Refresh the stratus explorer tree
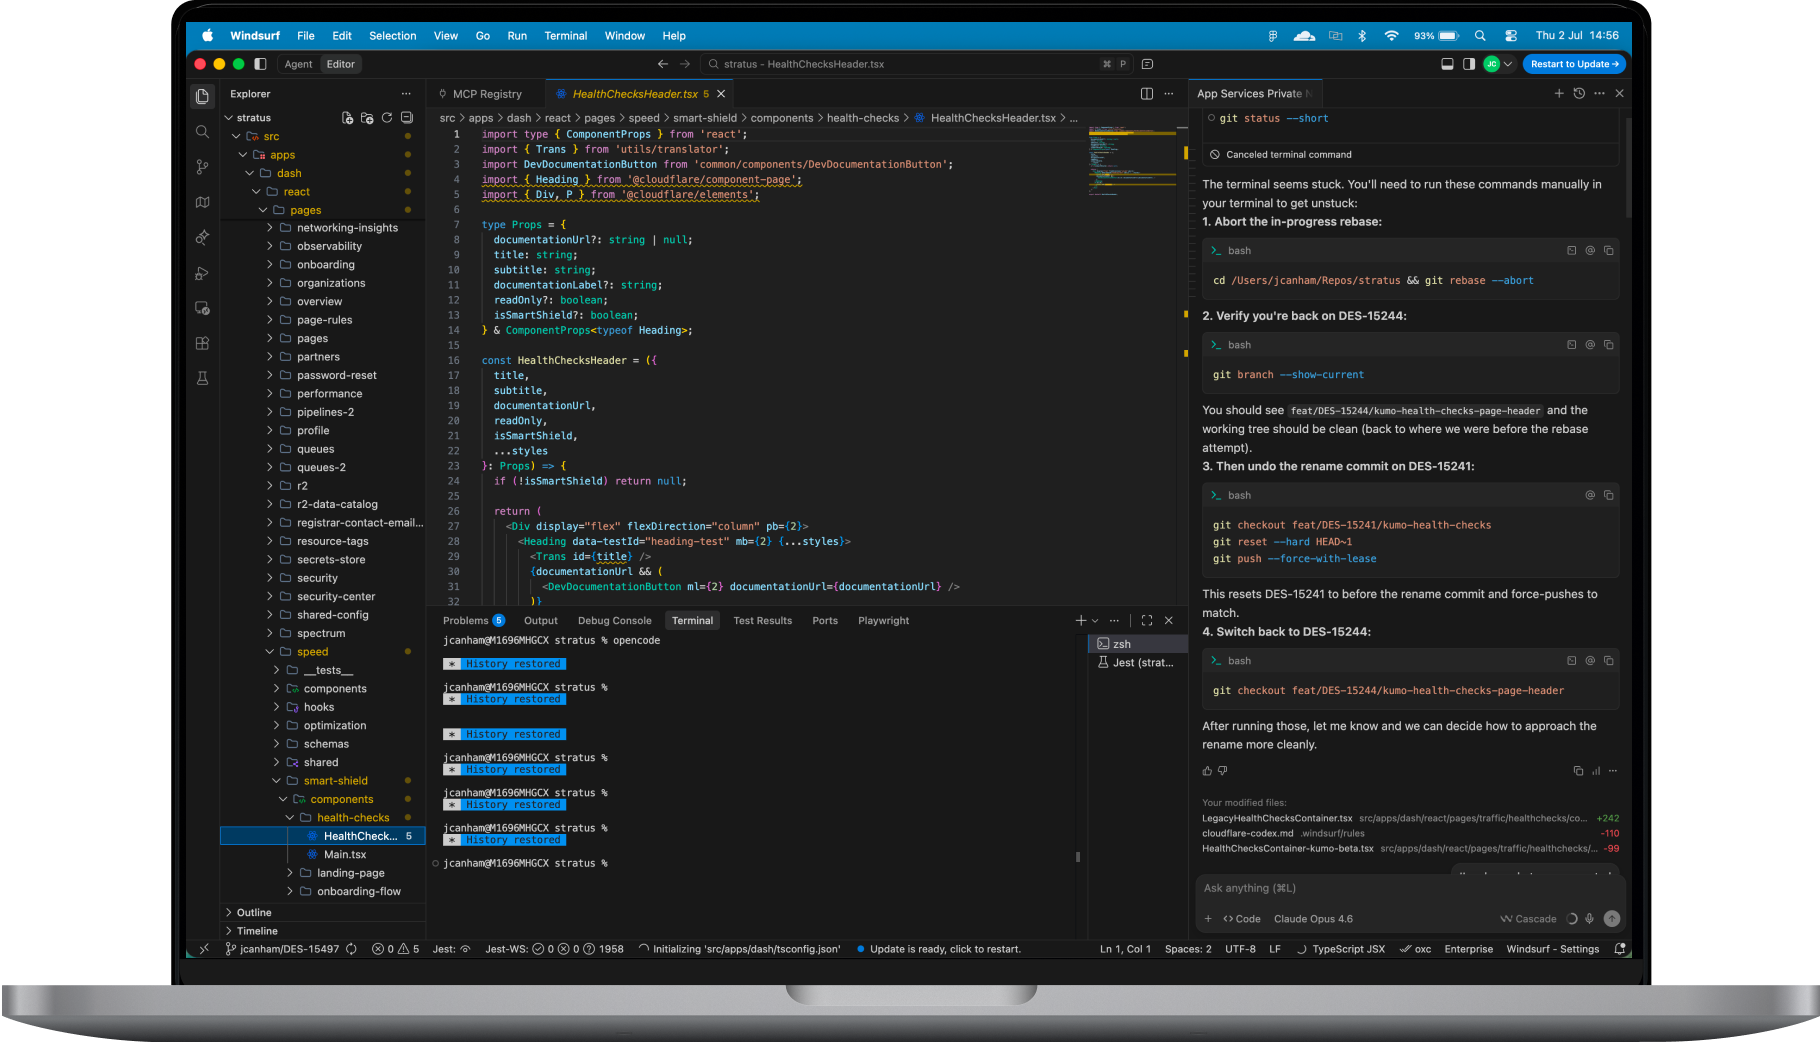This screenshot has width=1820, height=1042. [386, 118]
